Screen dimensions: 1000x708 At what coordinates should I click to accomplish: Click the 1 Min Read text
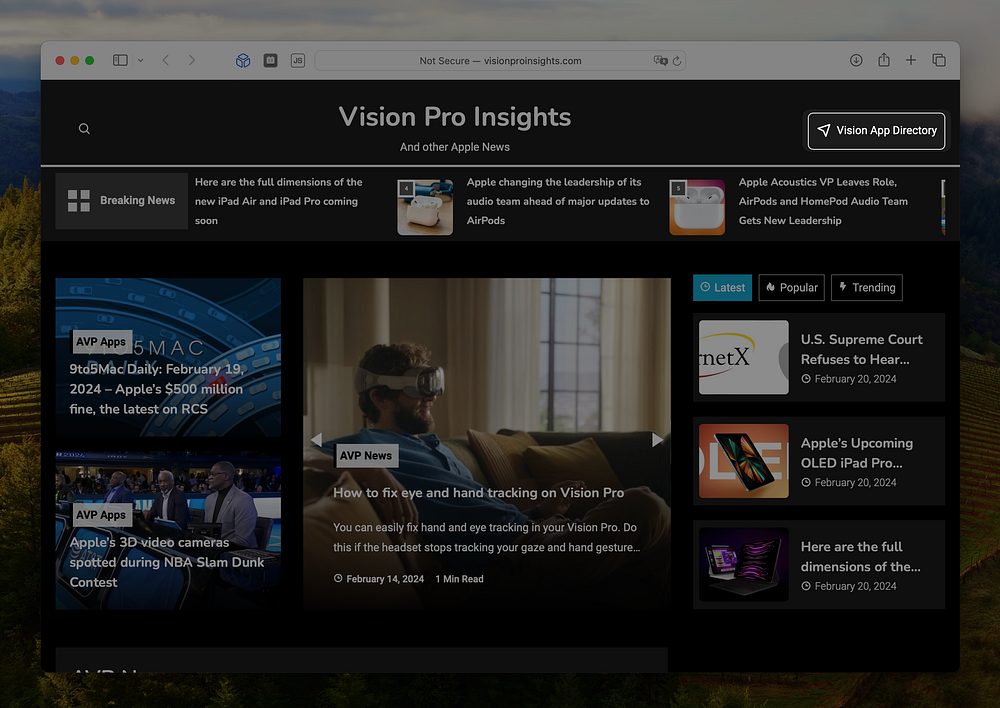[459, 579]
